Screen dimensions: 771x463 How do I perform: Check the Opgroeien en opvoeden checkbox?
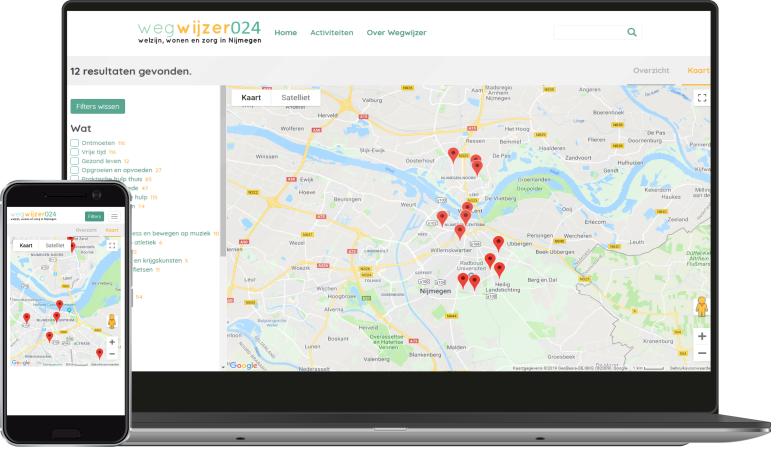(x=75, y=170)
